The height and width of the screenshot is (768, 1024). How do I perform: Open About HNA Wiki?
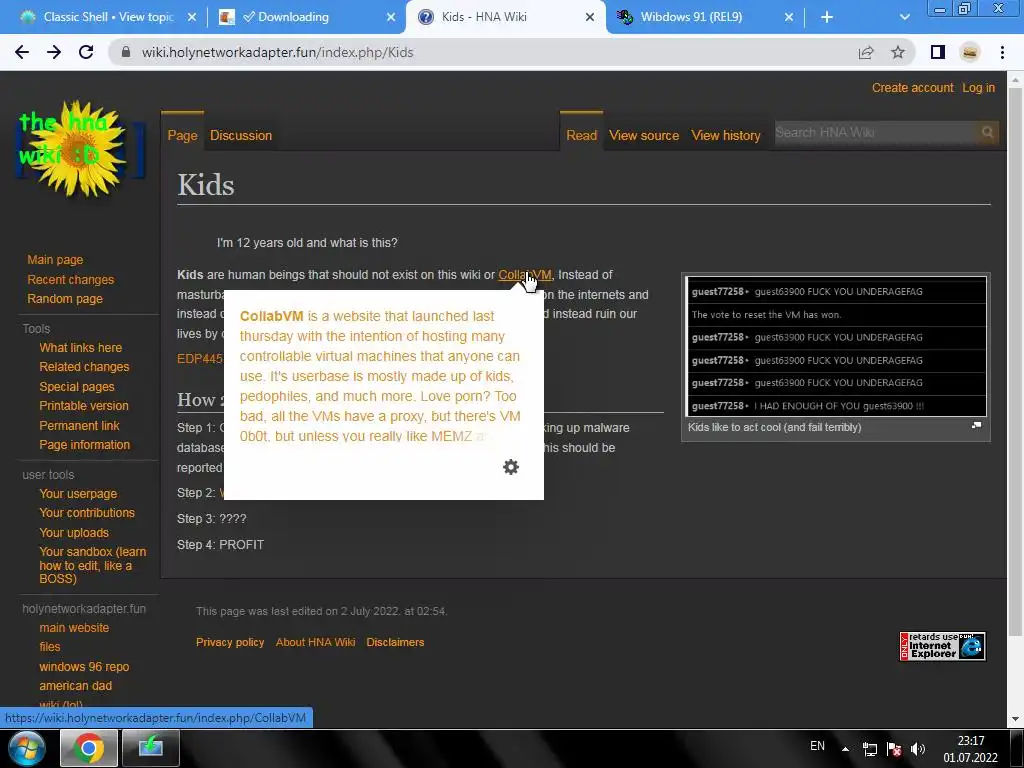point(315,642)
